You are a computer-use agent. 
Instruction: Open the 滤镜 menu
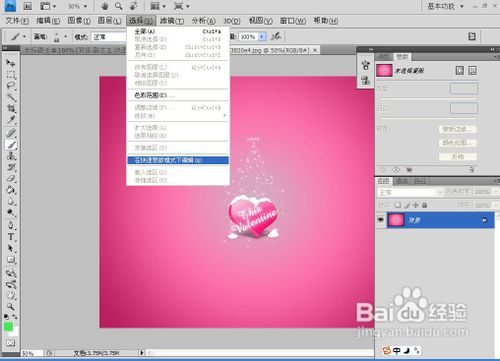[172, 21]
